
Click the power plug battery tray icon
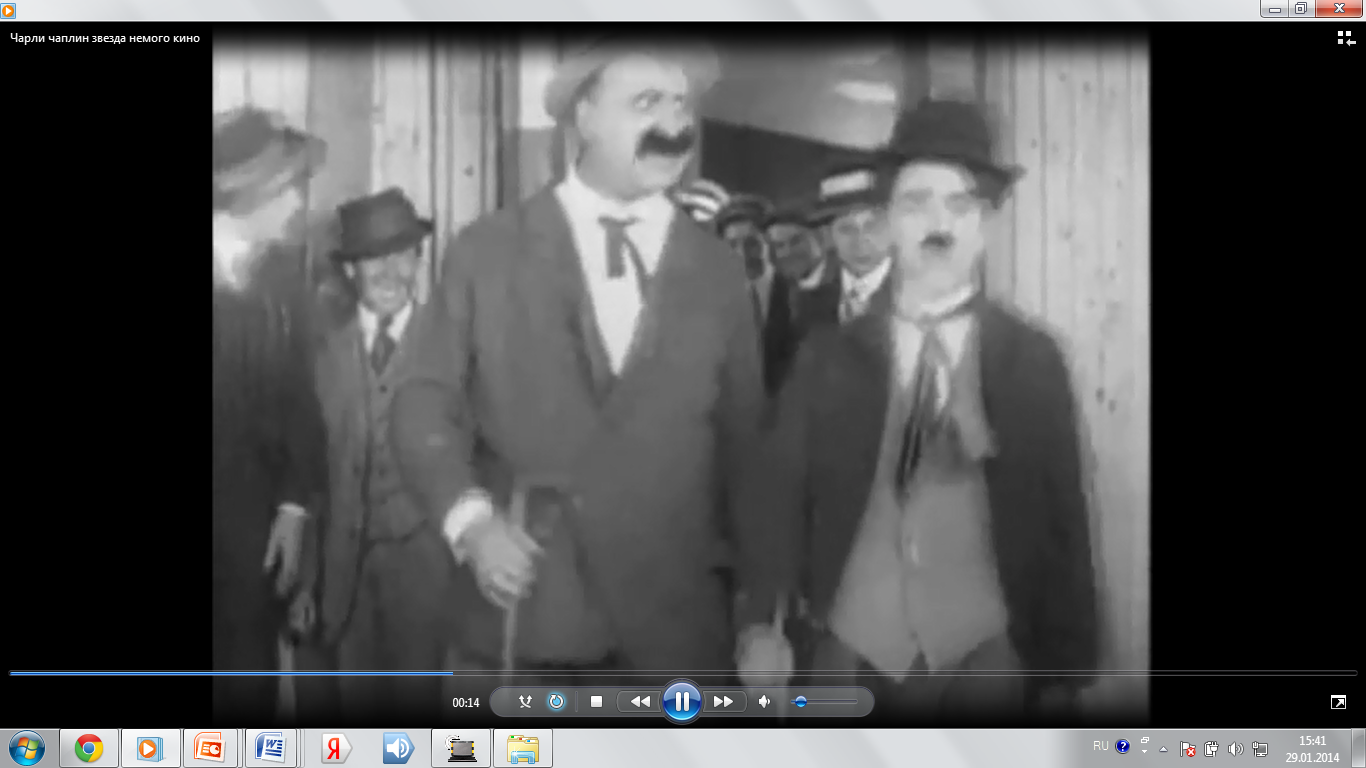point(1211,748)
